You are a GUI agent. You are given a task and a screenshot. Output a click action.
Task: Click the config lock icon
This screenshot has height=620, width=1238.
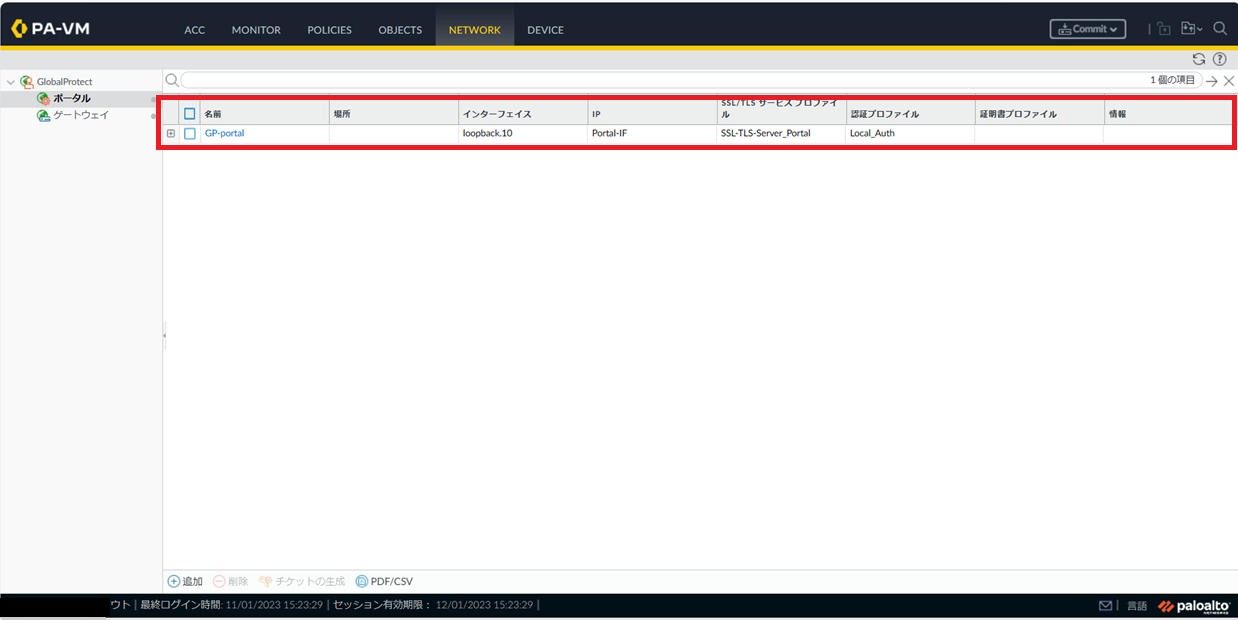(x=1164, y=29)
